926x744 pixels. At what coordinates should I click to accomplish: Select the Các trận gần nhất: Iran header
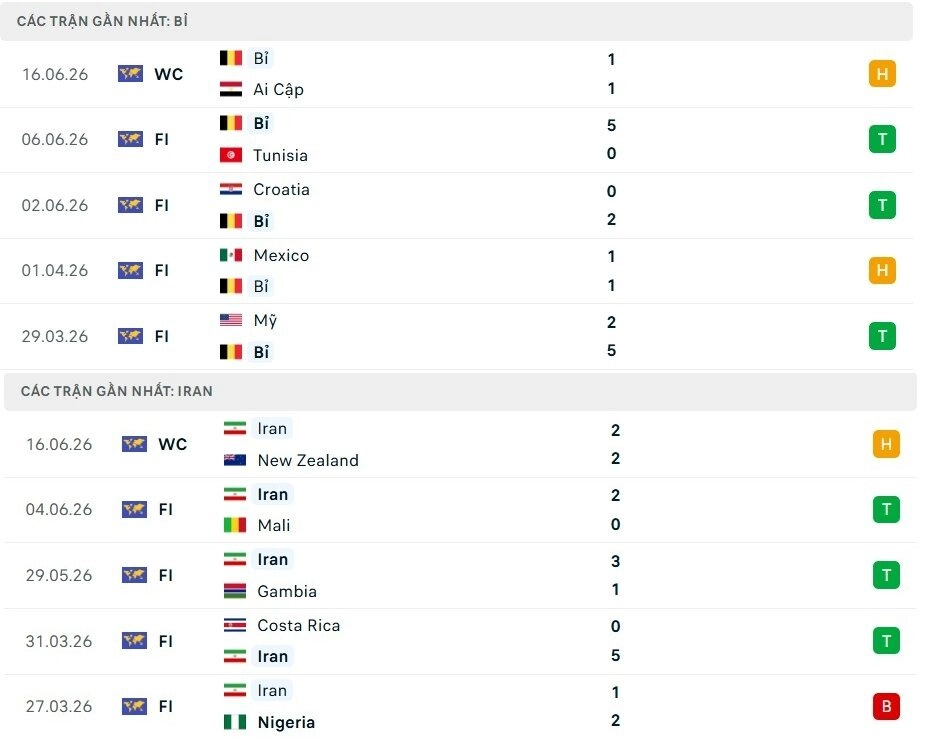click(x=460, y=391)
